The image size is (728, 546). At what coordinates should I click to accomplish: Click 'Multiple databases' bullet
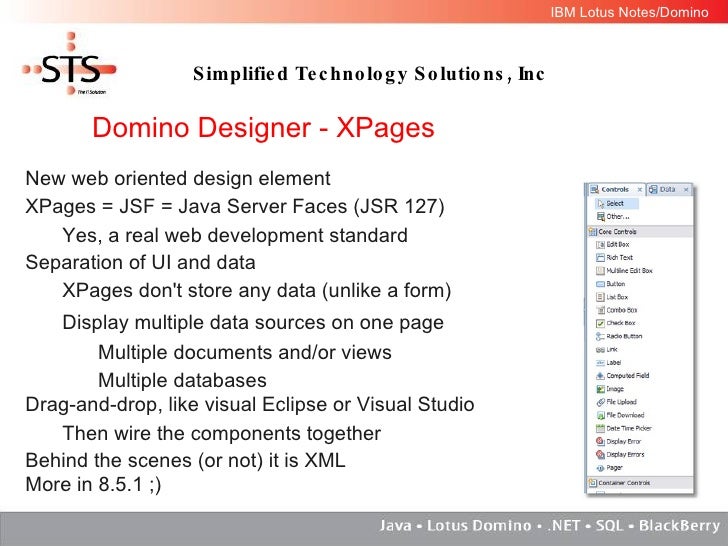coord(182,380)
